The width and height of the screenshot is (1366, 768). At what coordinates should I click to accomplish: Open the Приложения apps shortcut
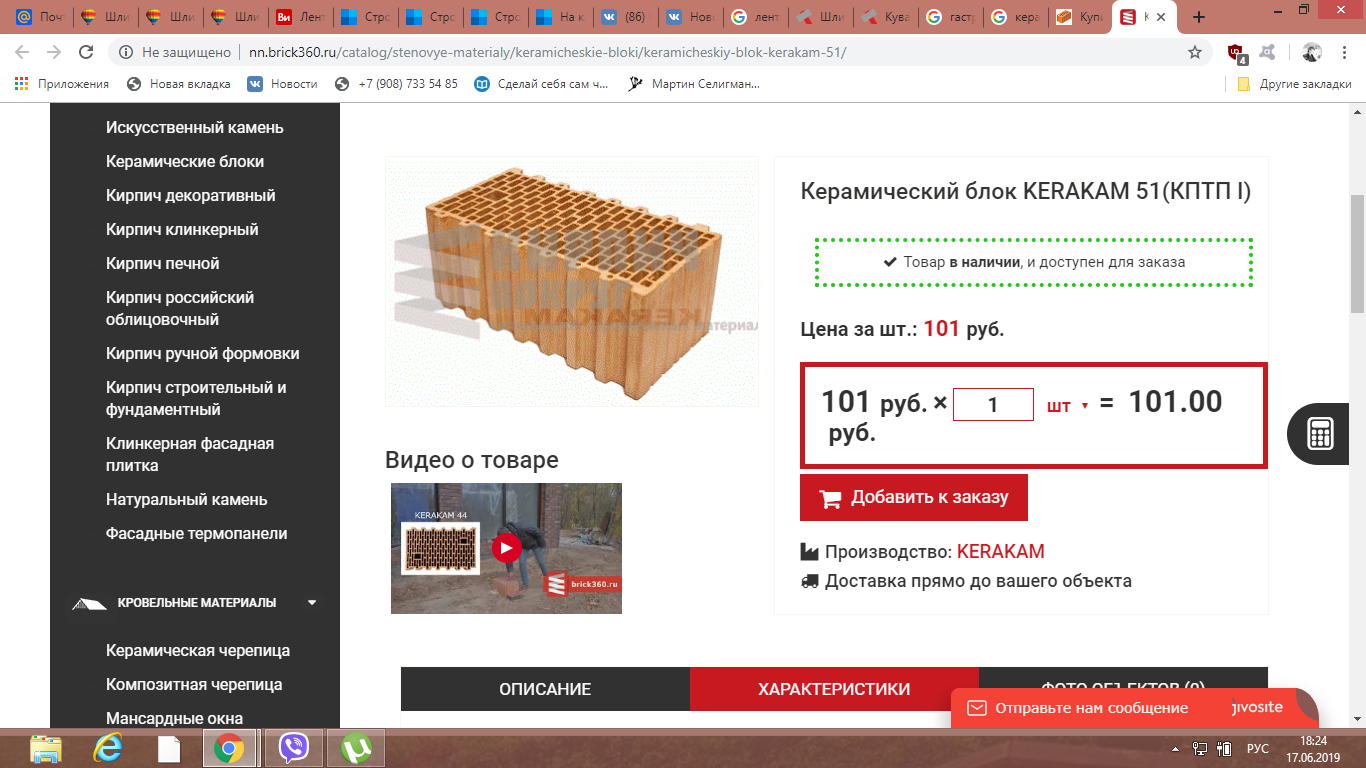[62, 84]
